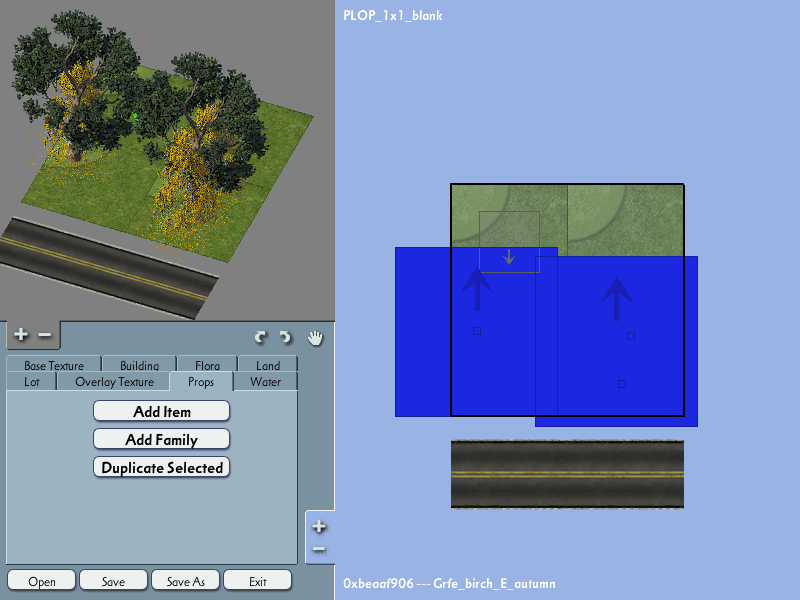Click the Save As button
The height and width of the screenshot is (600, 800).
click(x=186, y=581)
